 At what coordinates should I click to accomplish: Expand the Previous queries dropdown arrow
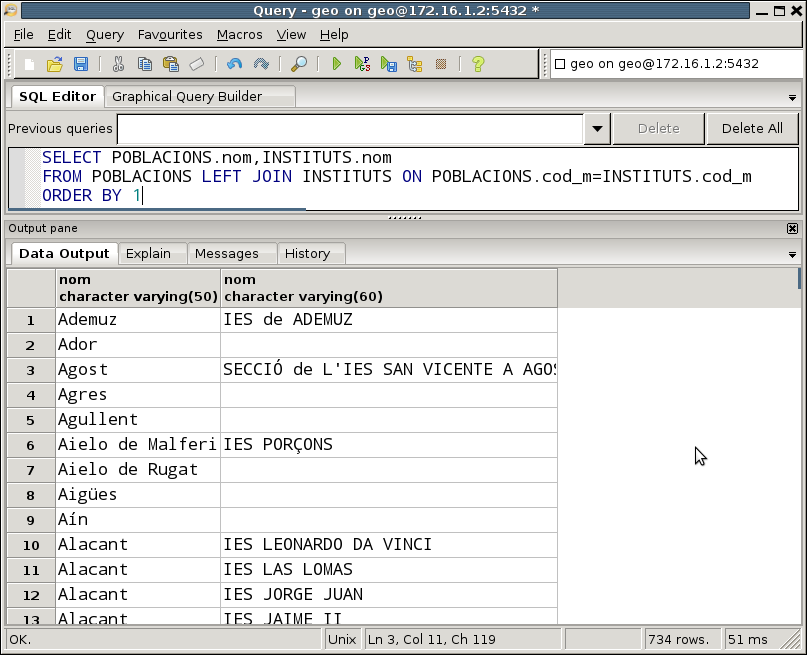point(597,129)
